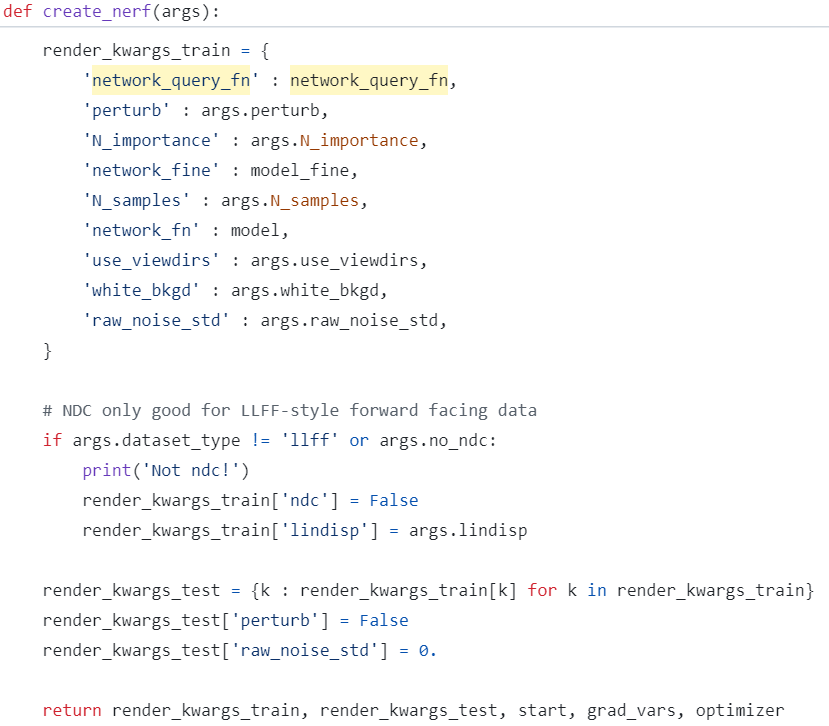Viewport: 829px width, 726px height.
Task: Click the print('Not ndc!') call
Action: (165, 470)
